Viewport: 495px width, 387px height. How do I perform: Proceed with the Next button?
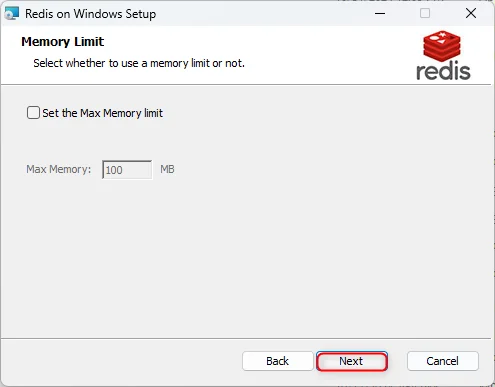tap(352, 361)
